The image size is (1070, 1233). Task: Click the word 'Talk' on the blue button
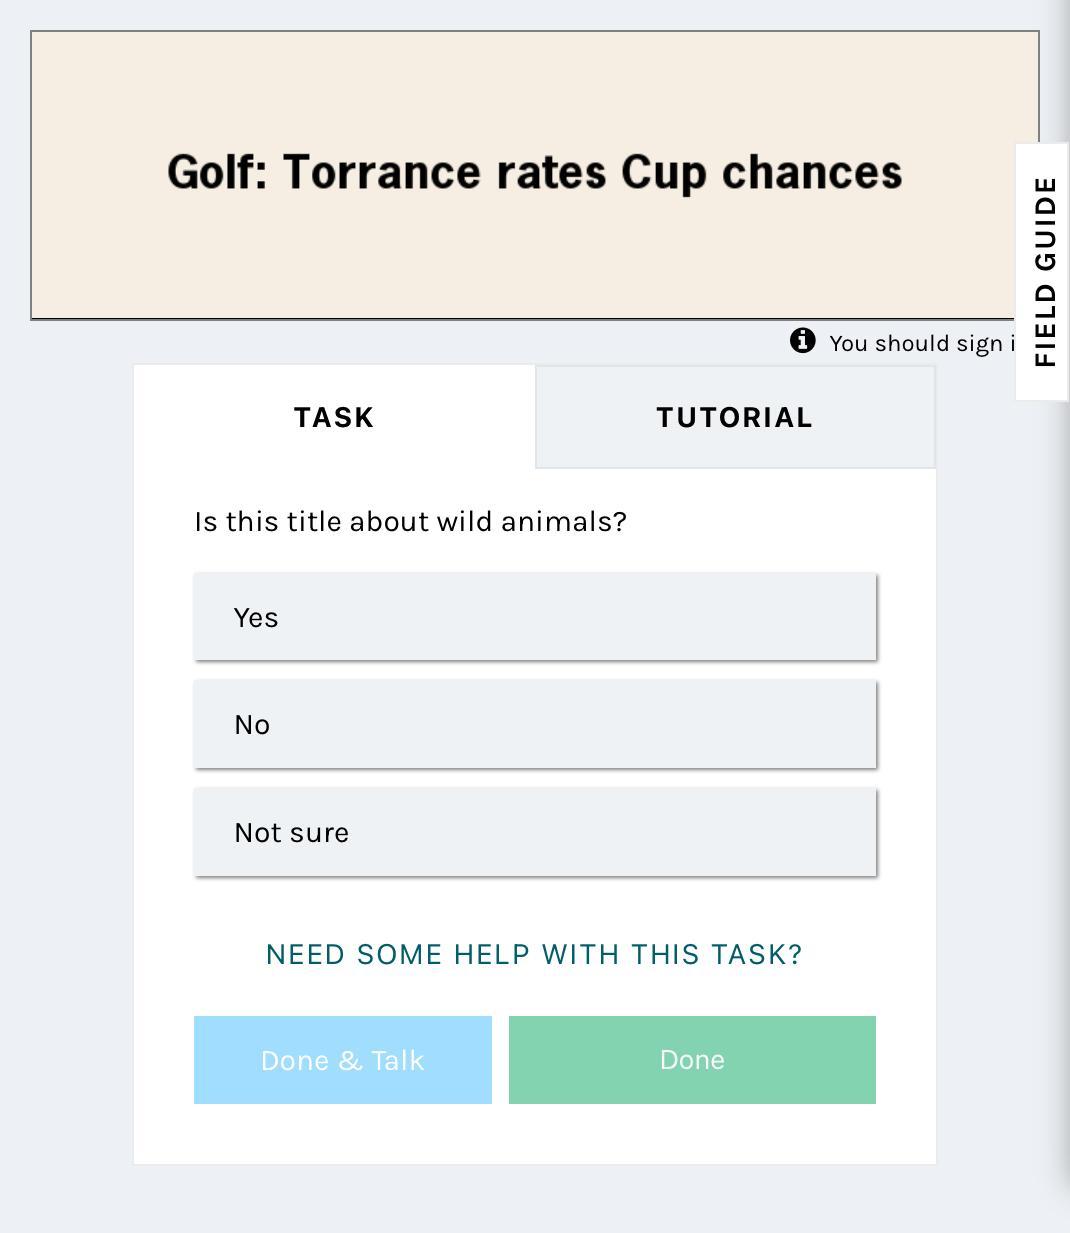[398, 1060]
